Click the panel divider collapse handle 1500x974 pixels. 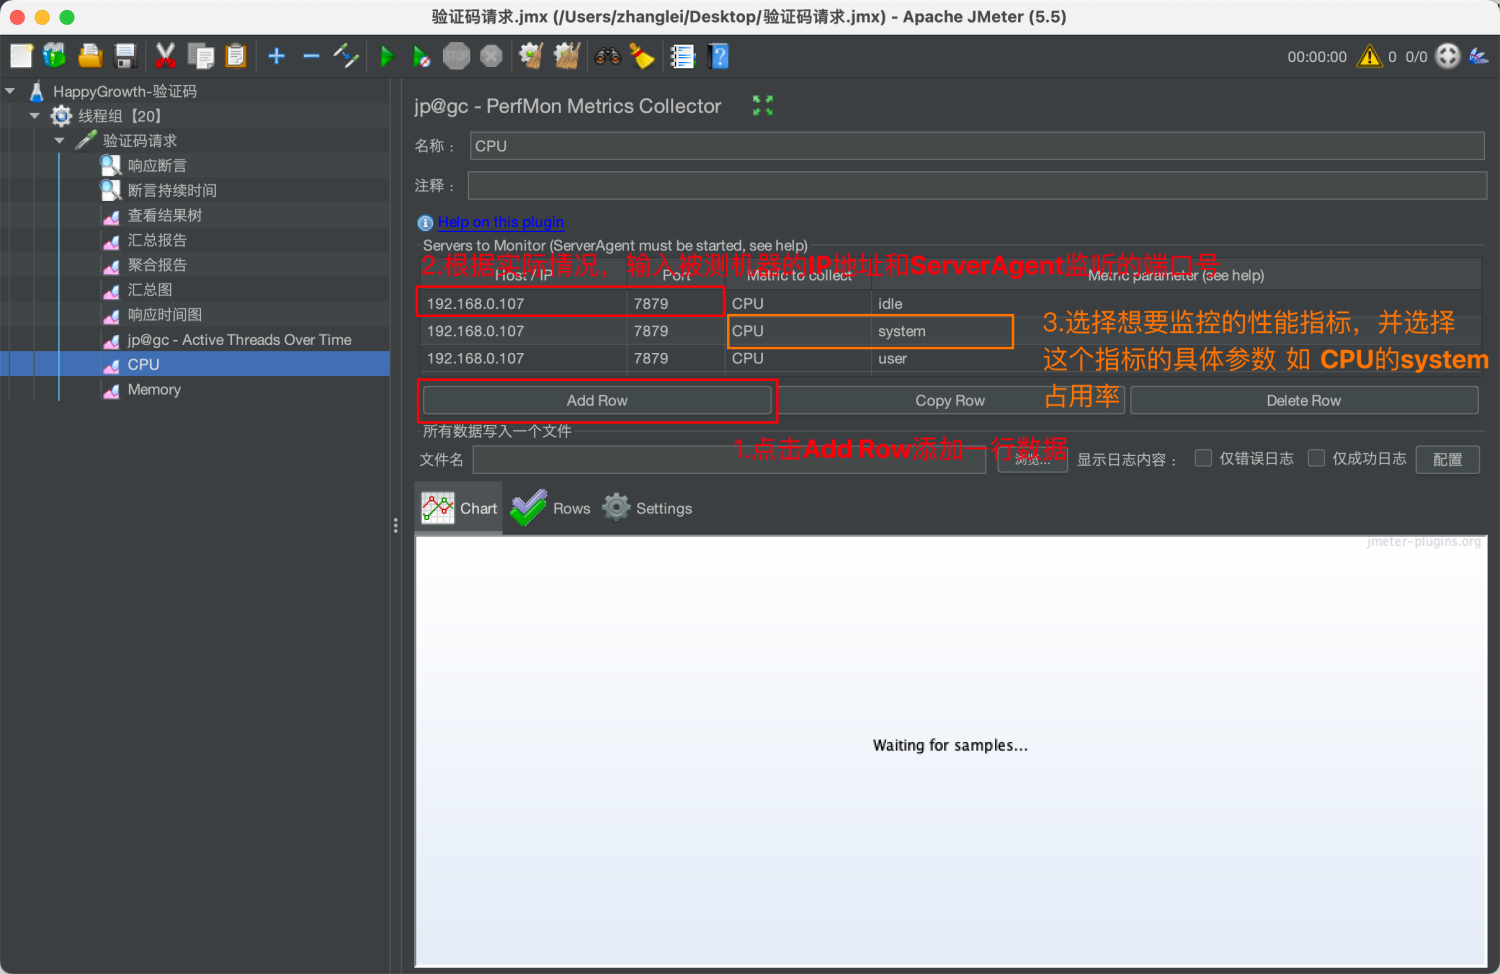396,525
